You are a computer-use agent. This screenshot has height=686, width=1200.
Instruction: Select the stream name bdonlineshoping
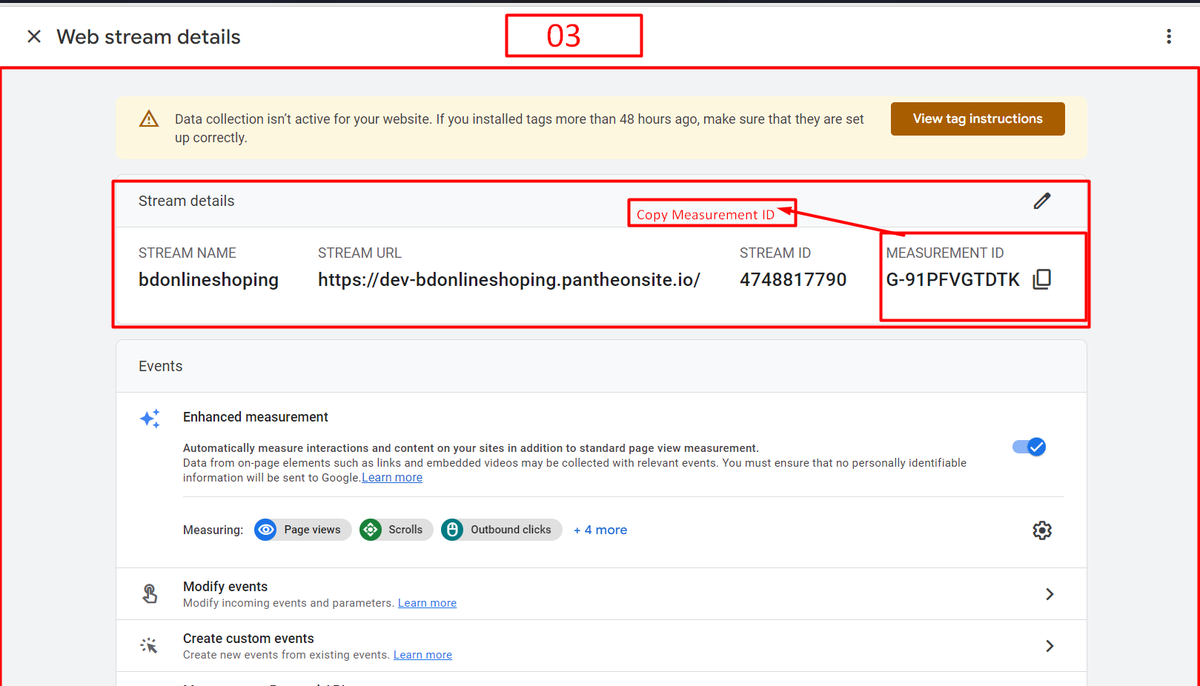tap(208, 280)
